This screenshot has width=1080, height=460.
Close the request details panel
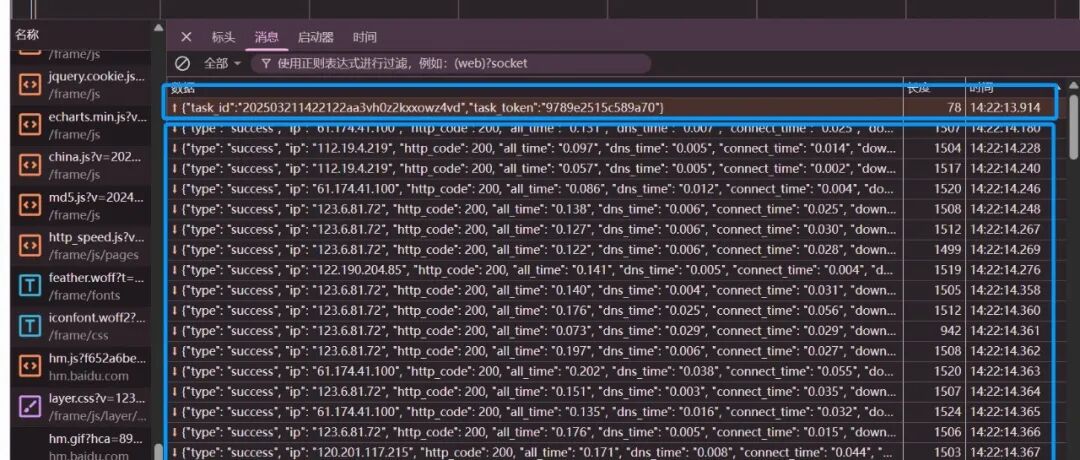186,37
